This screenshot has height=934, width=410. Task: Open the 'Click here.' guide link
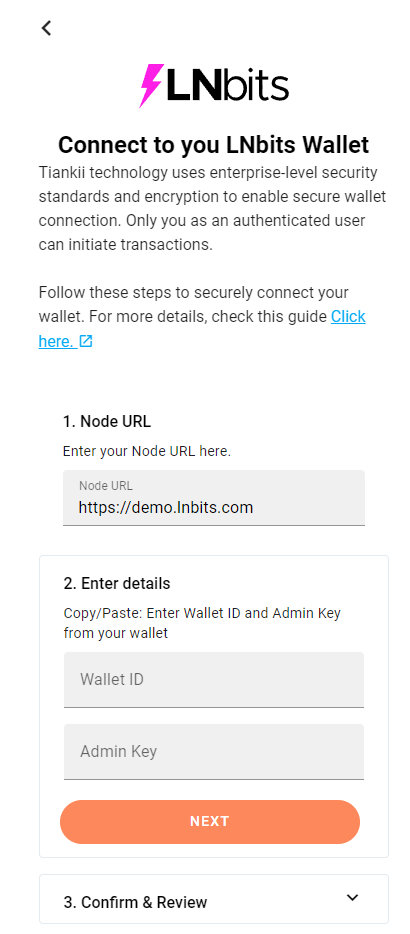pyautogui.click(x=202, y=328)
